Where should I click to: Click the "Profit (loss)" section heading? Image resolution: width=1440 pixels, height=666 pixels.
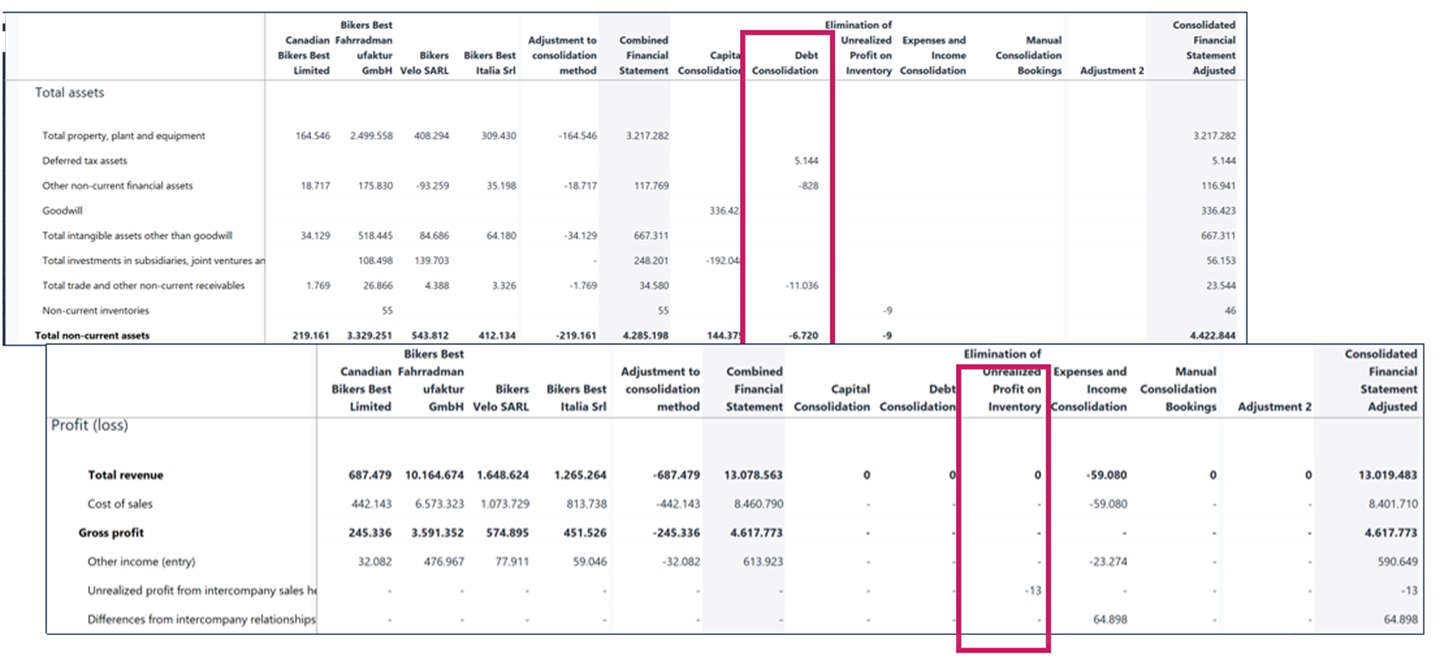89,426
